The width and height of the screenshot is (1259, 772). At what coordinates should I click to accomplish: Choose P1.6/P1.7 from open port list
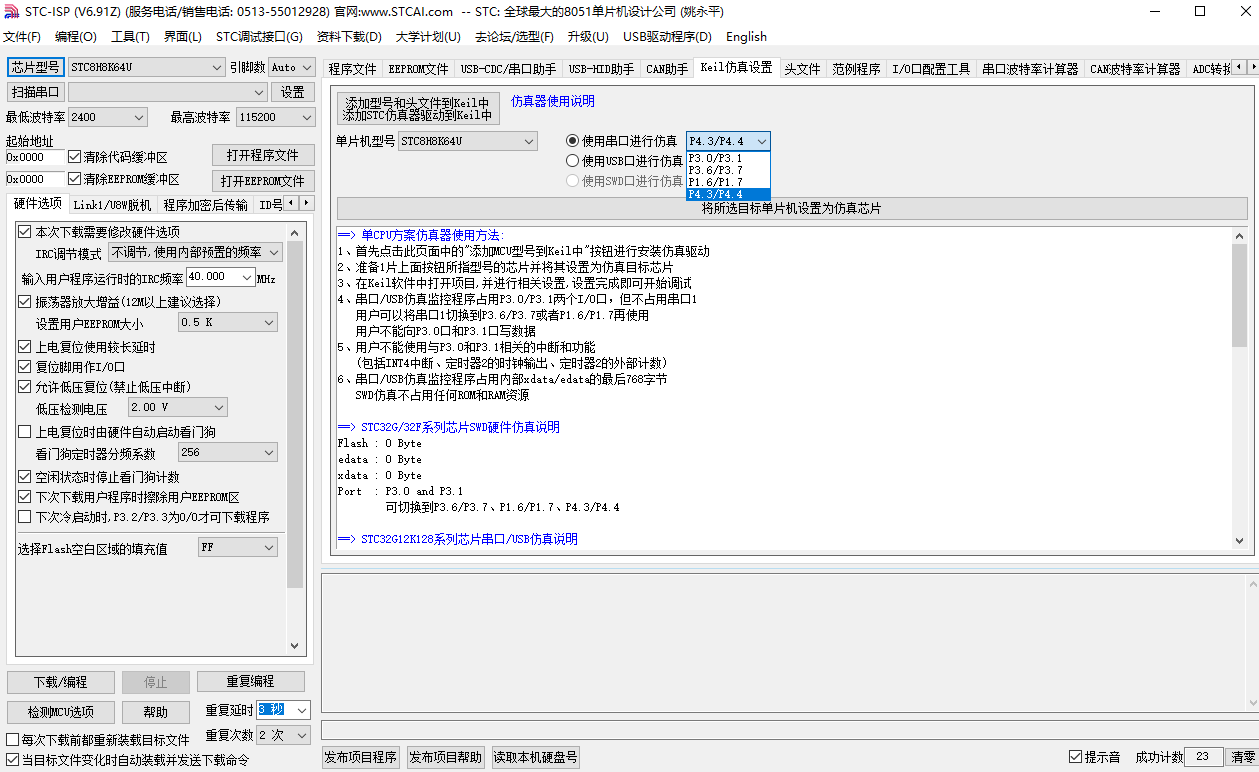[728, 182]
